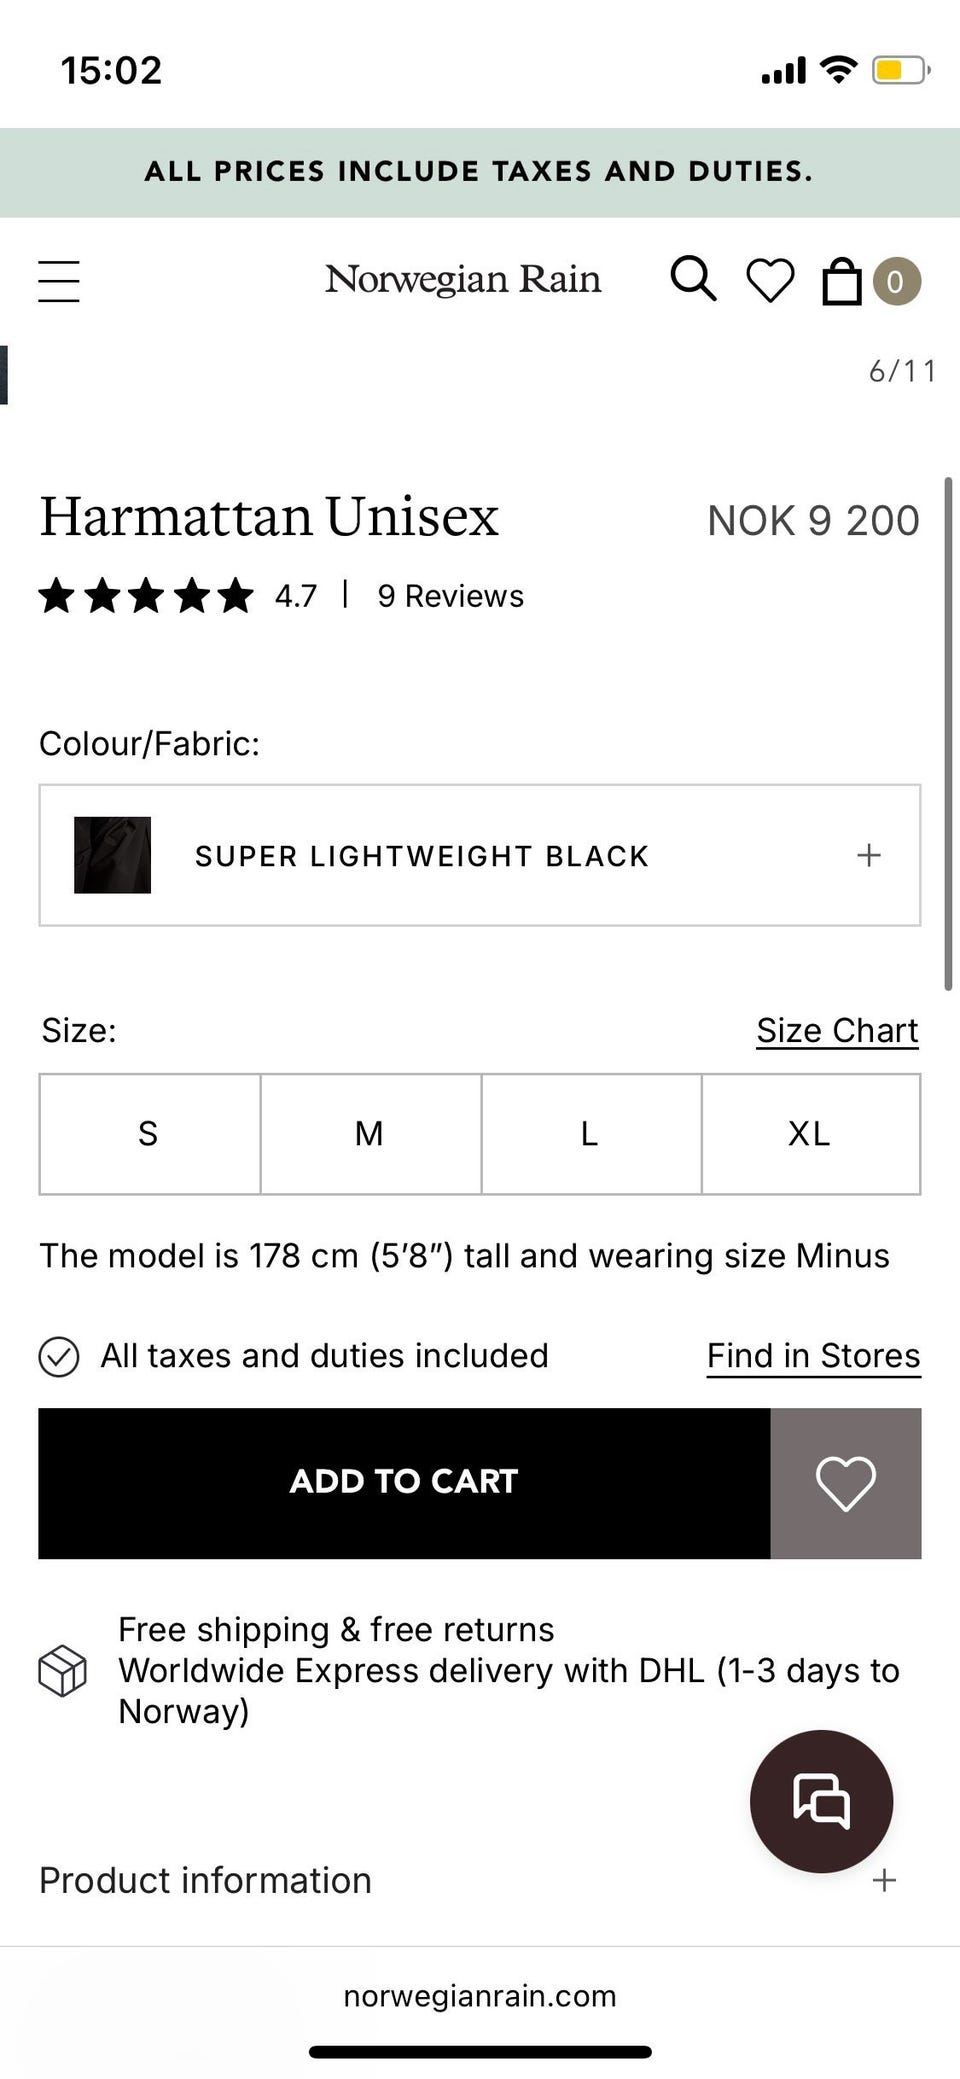Expand the Product information section
The height and width of the screenshot is (2079, 960).
click(480, 1880)
